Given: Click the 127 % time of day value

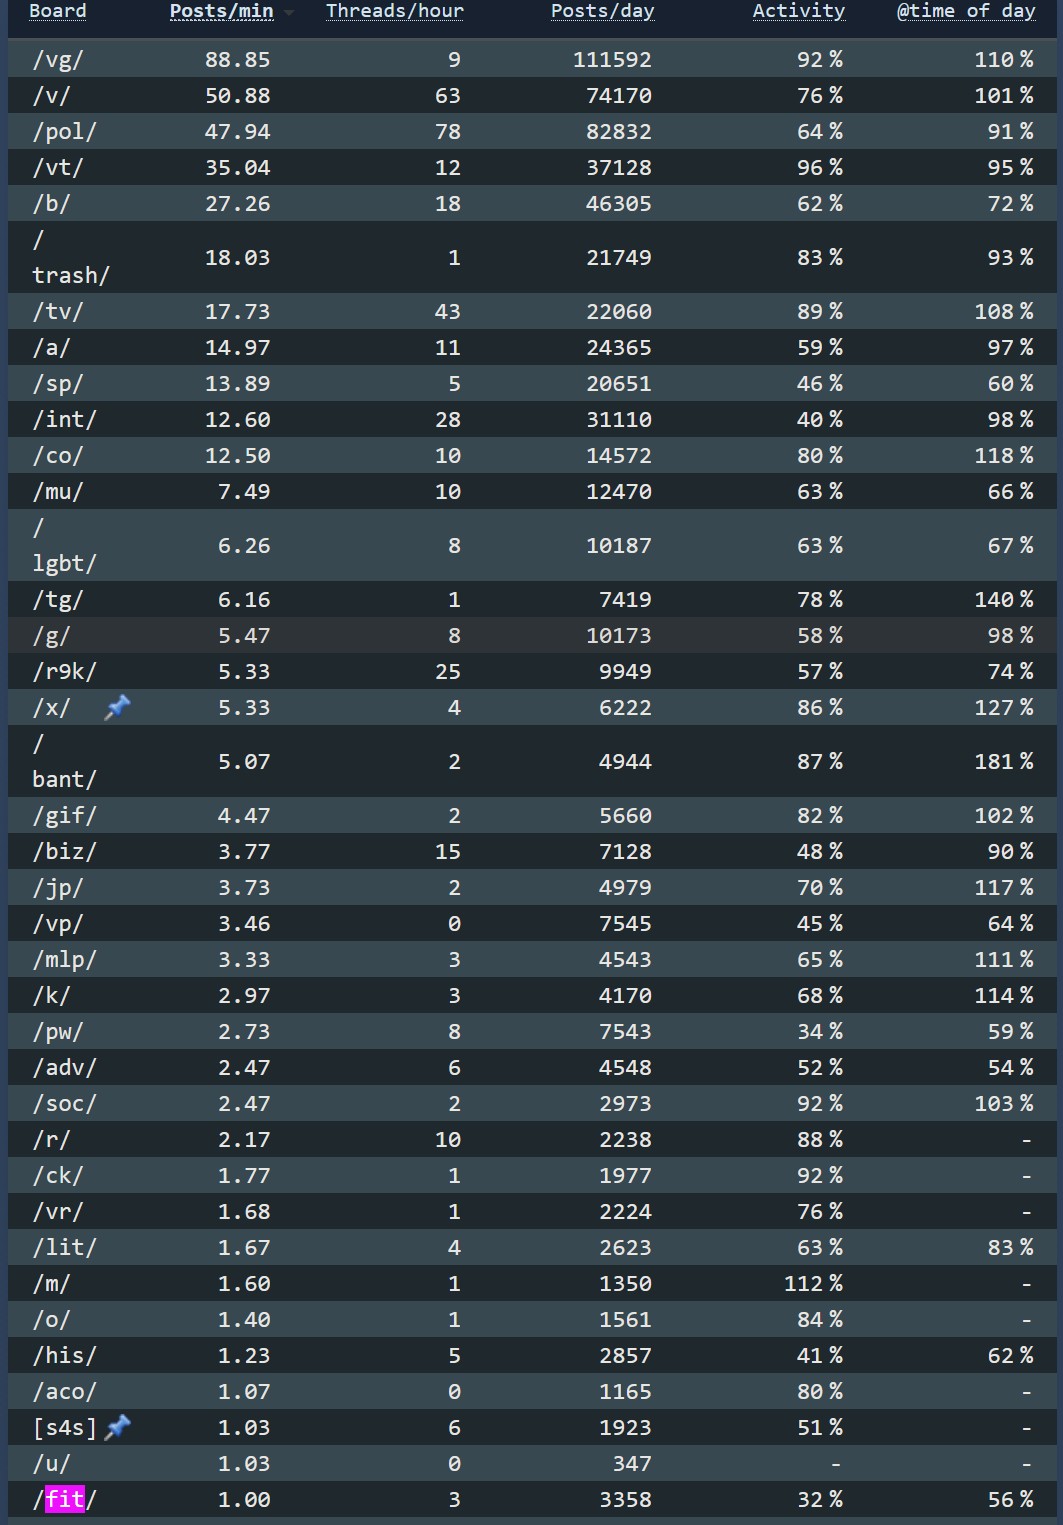Looking at the screenshot, I should [x=1004, y=708].
